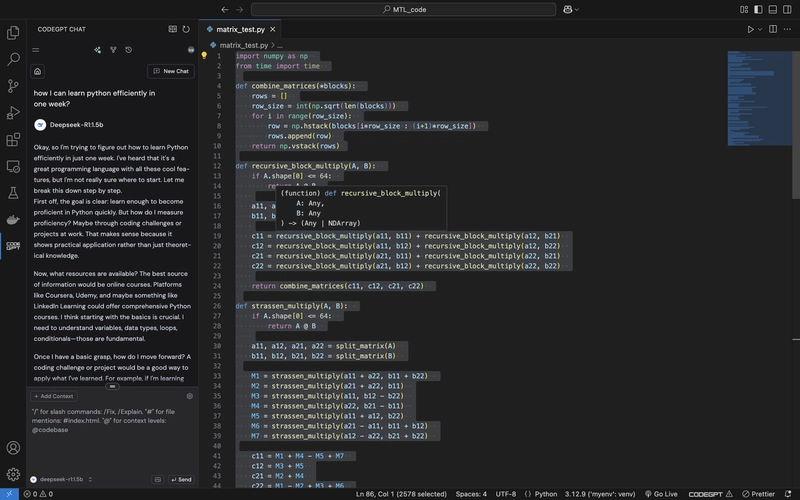The width and height of the screenshot is (800, 500).
Task: Open Run and Debug view
Action: tap(13, 113)
